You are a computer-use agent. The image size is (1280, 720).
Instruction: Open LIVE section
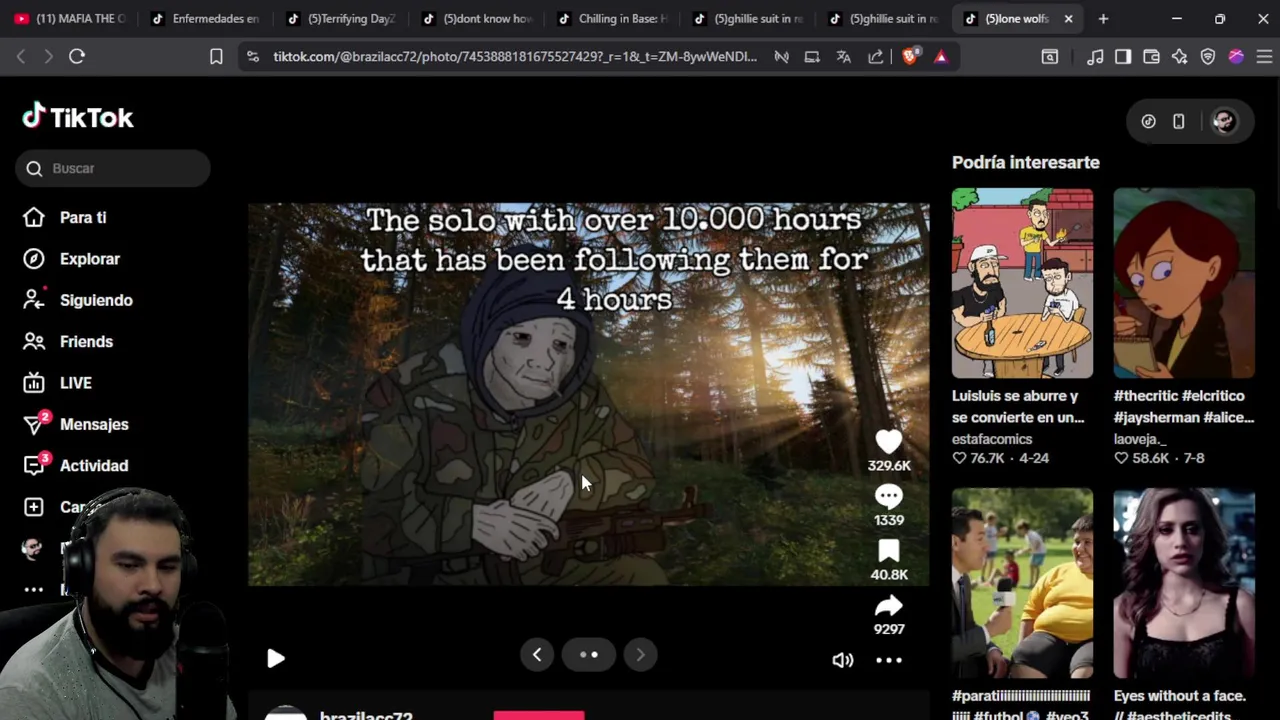tap(75, 383)
